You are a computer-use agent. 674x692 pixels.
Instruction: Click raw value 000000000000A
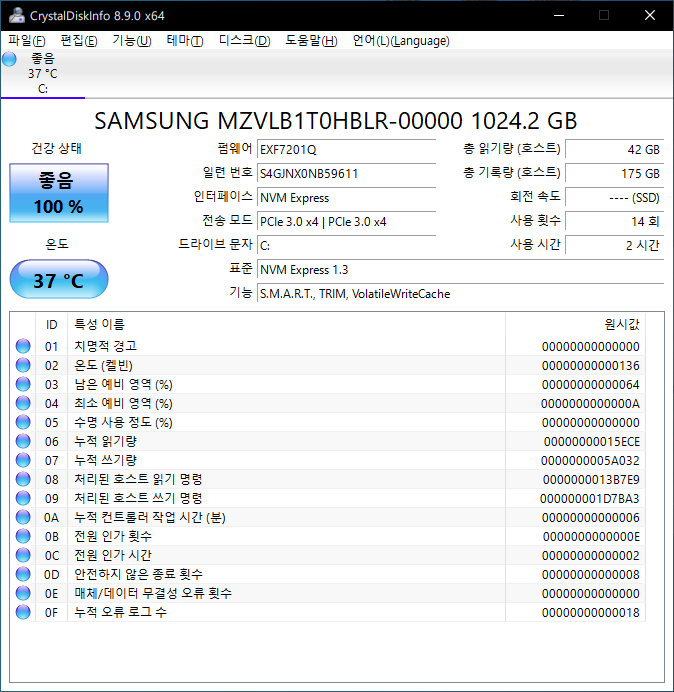pyautogui.click(x=590, y=403)
